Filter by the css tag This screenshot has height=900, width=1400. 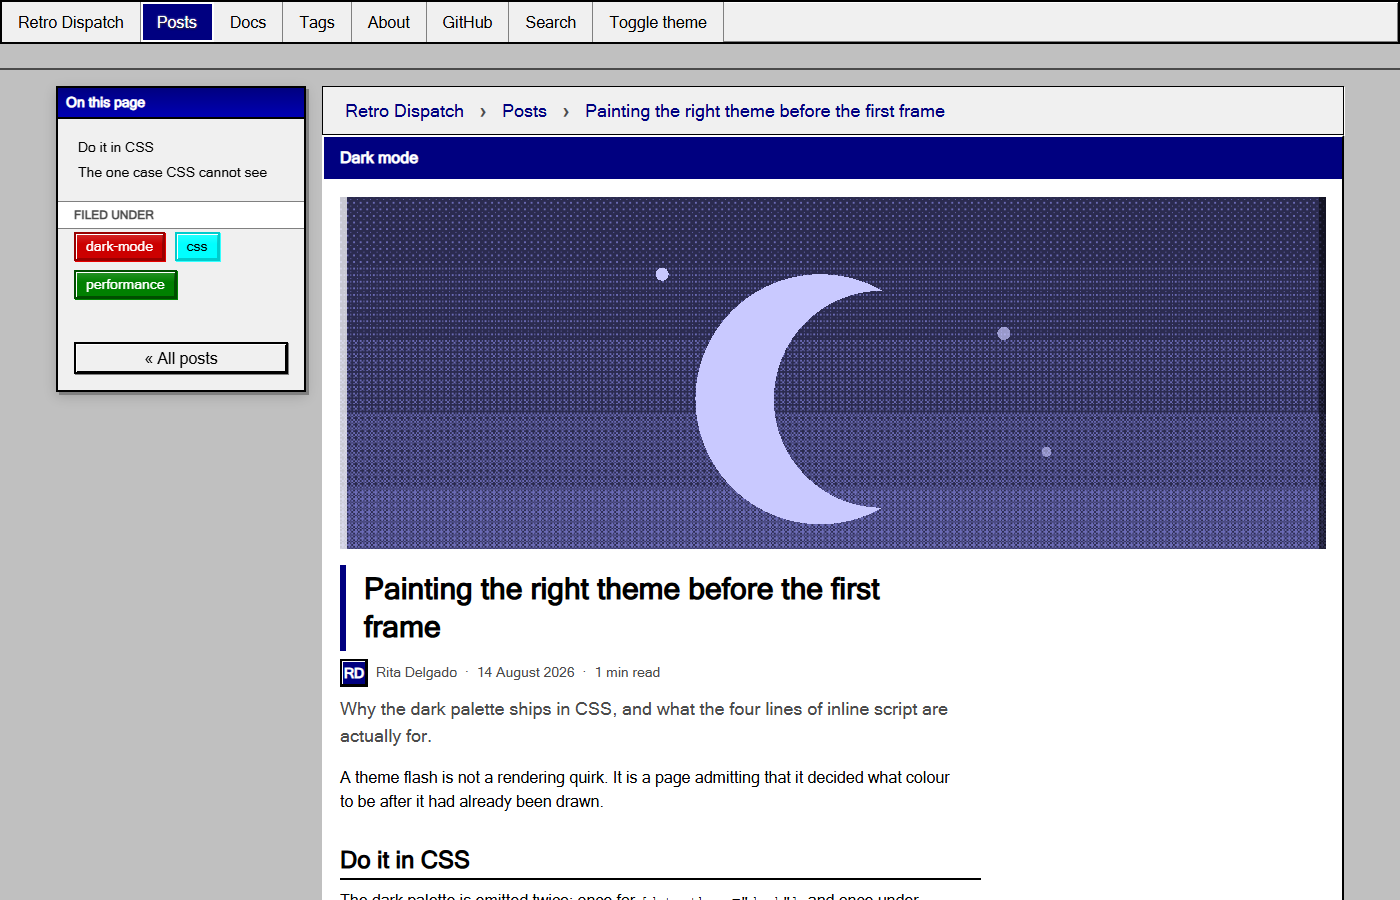tap(197, 247)
